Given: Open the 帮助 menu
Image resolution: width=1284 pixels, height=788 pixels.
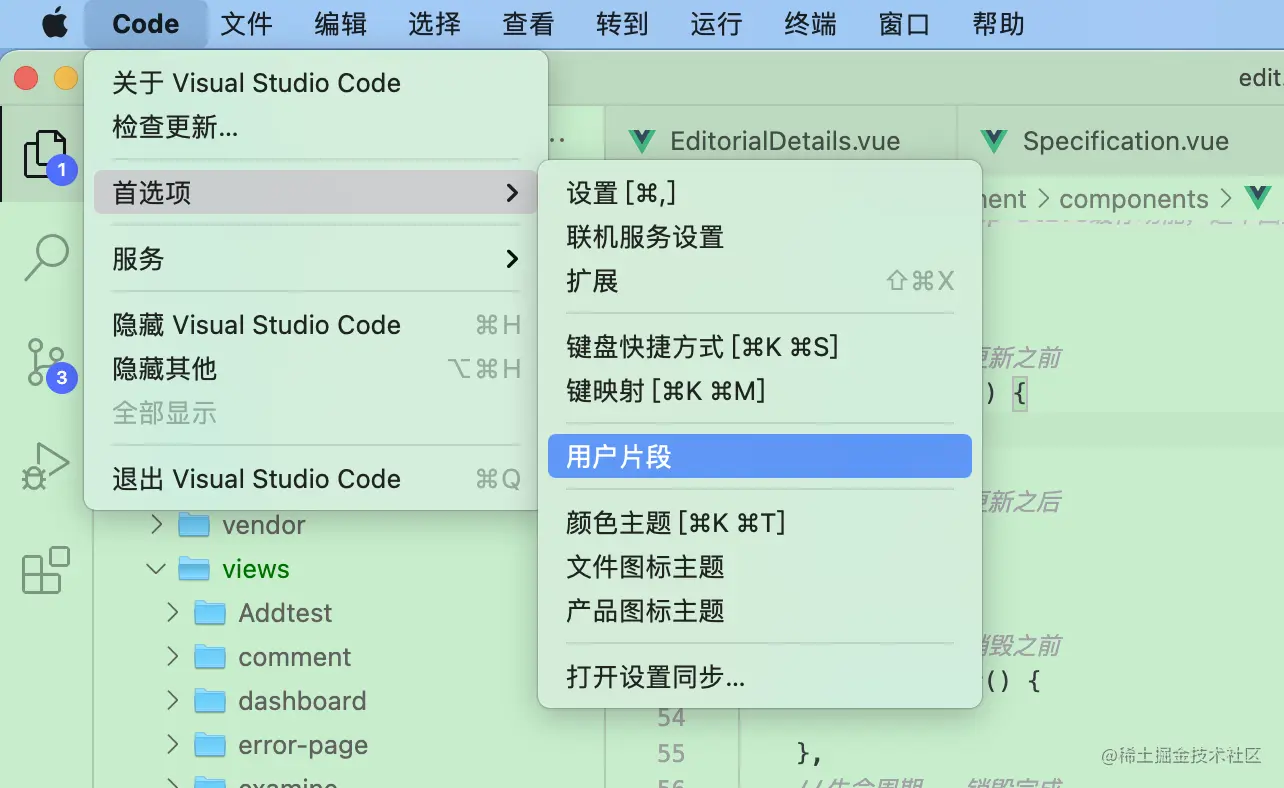Looking at the screenshot, I should [998, 24].
